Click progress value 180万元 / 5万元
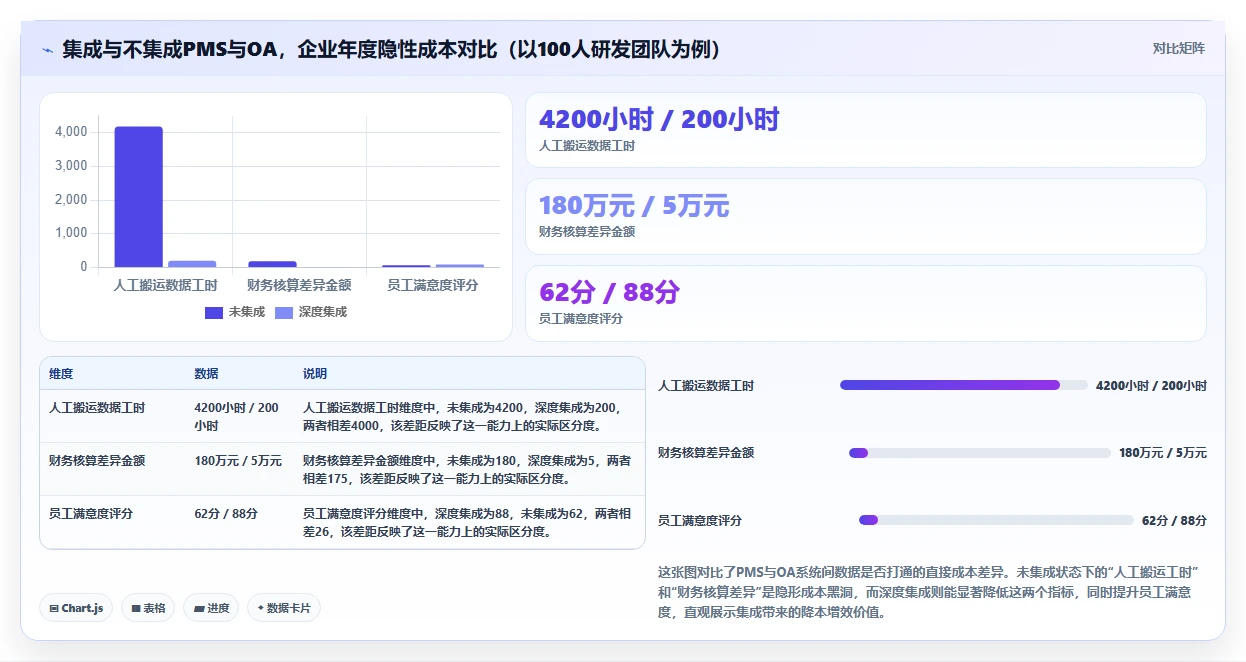Viewport: 1246px width, 662px height. click(1163, 453)
